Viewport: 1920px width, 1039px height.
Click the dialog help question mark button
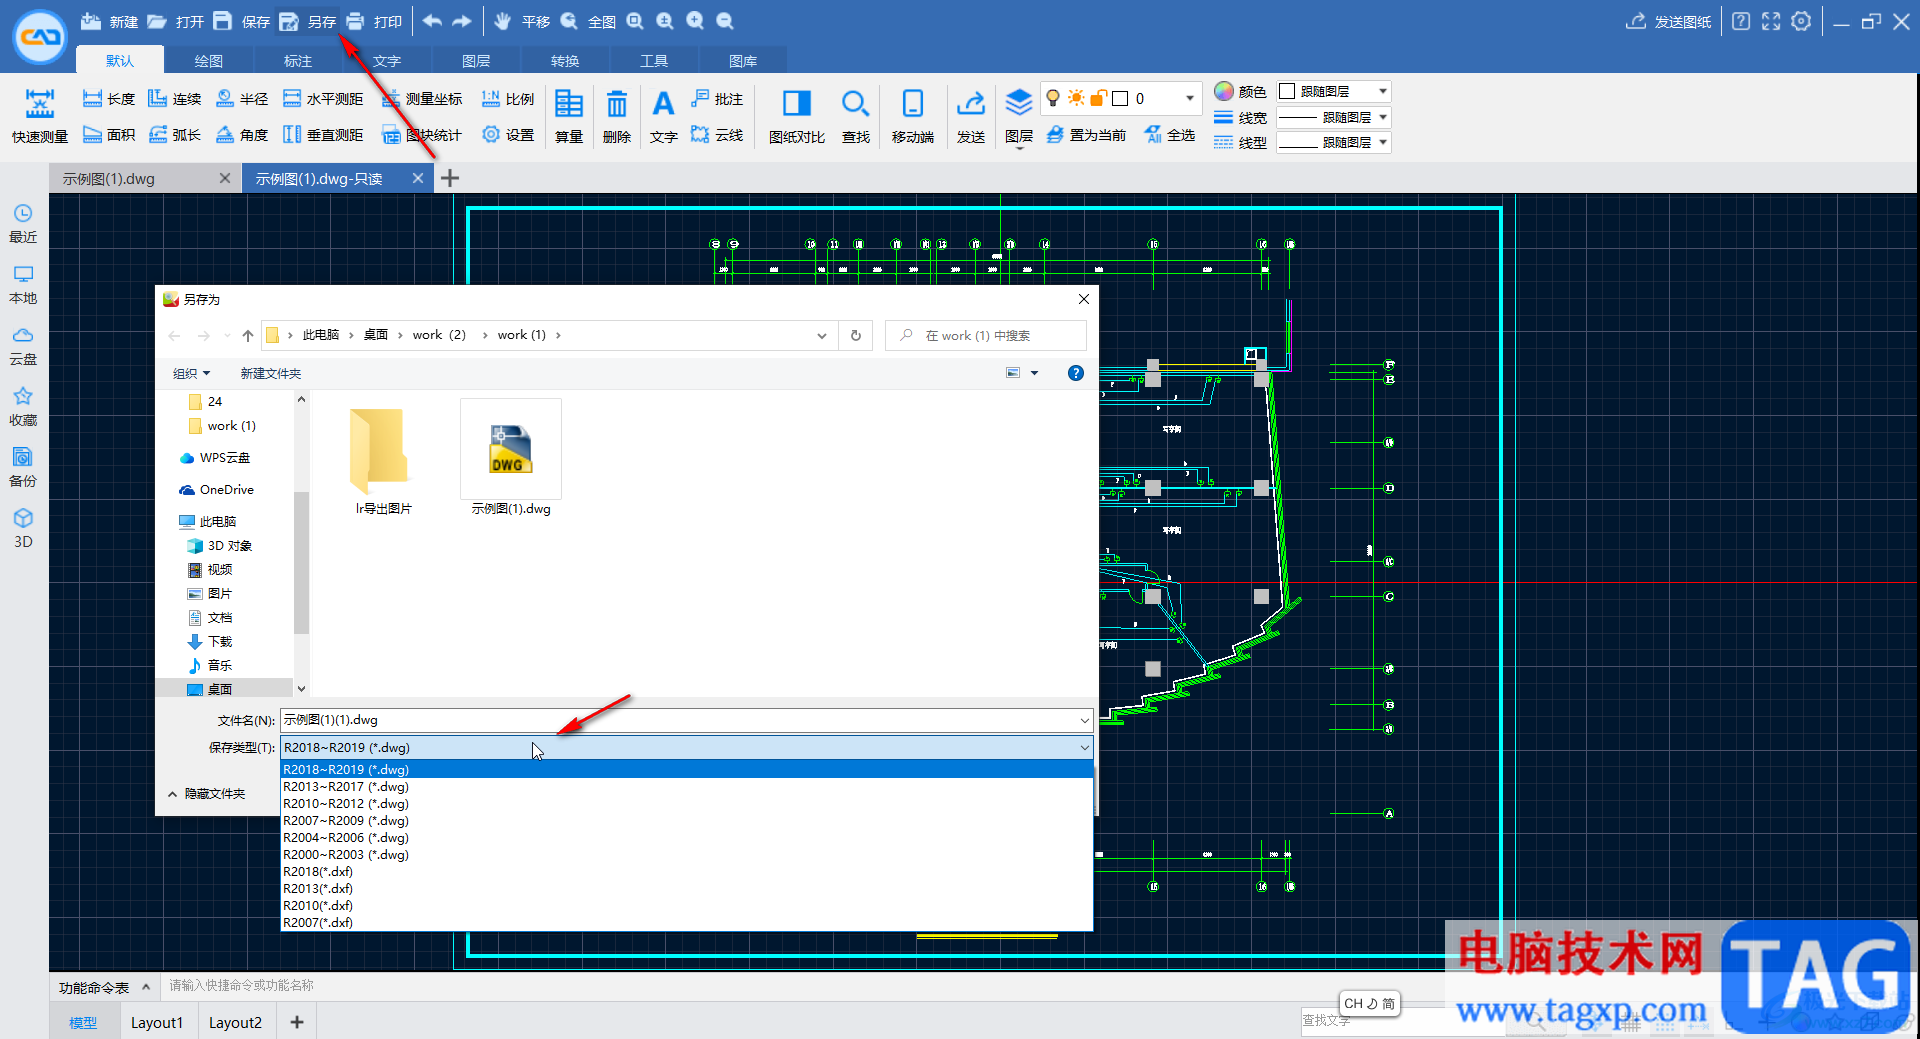(x=1075, y=373)
